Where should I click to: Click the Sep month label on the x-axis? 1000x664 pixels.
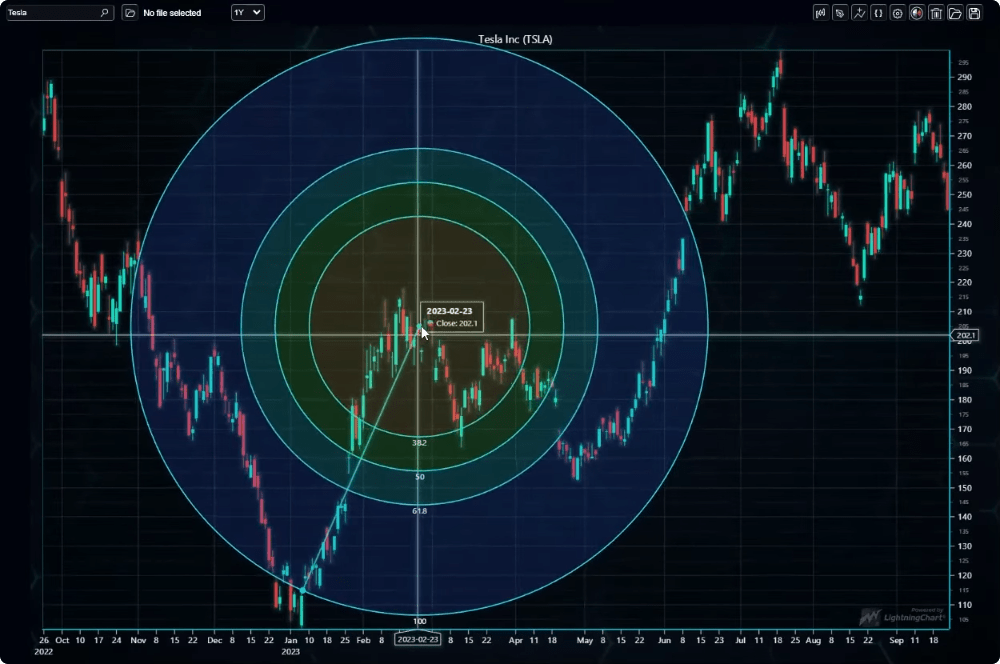(897, 640)
